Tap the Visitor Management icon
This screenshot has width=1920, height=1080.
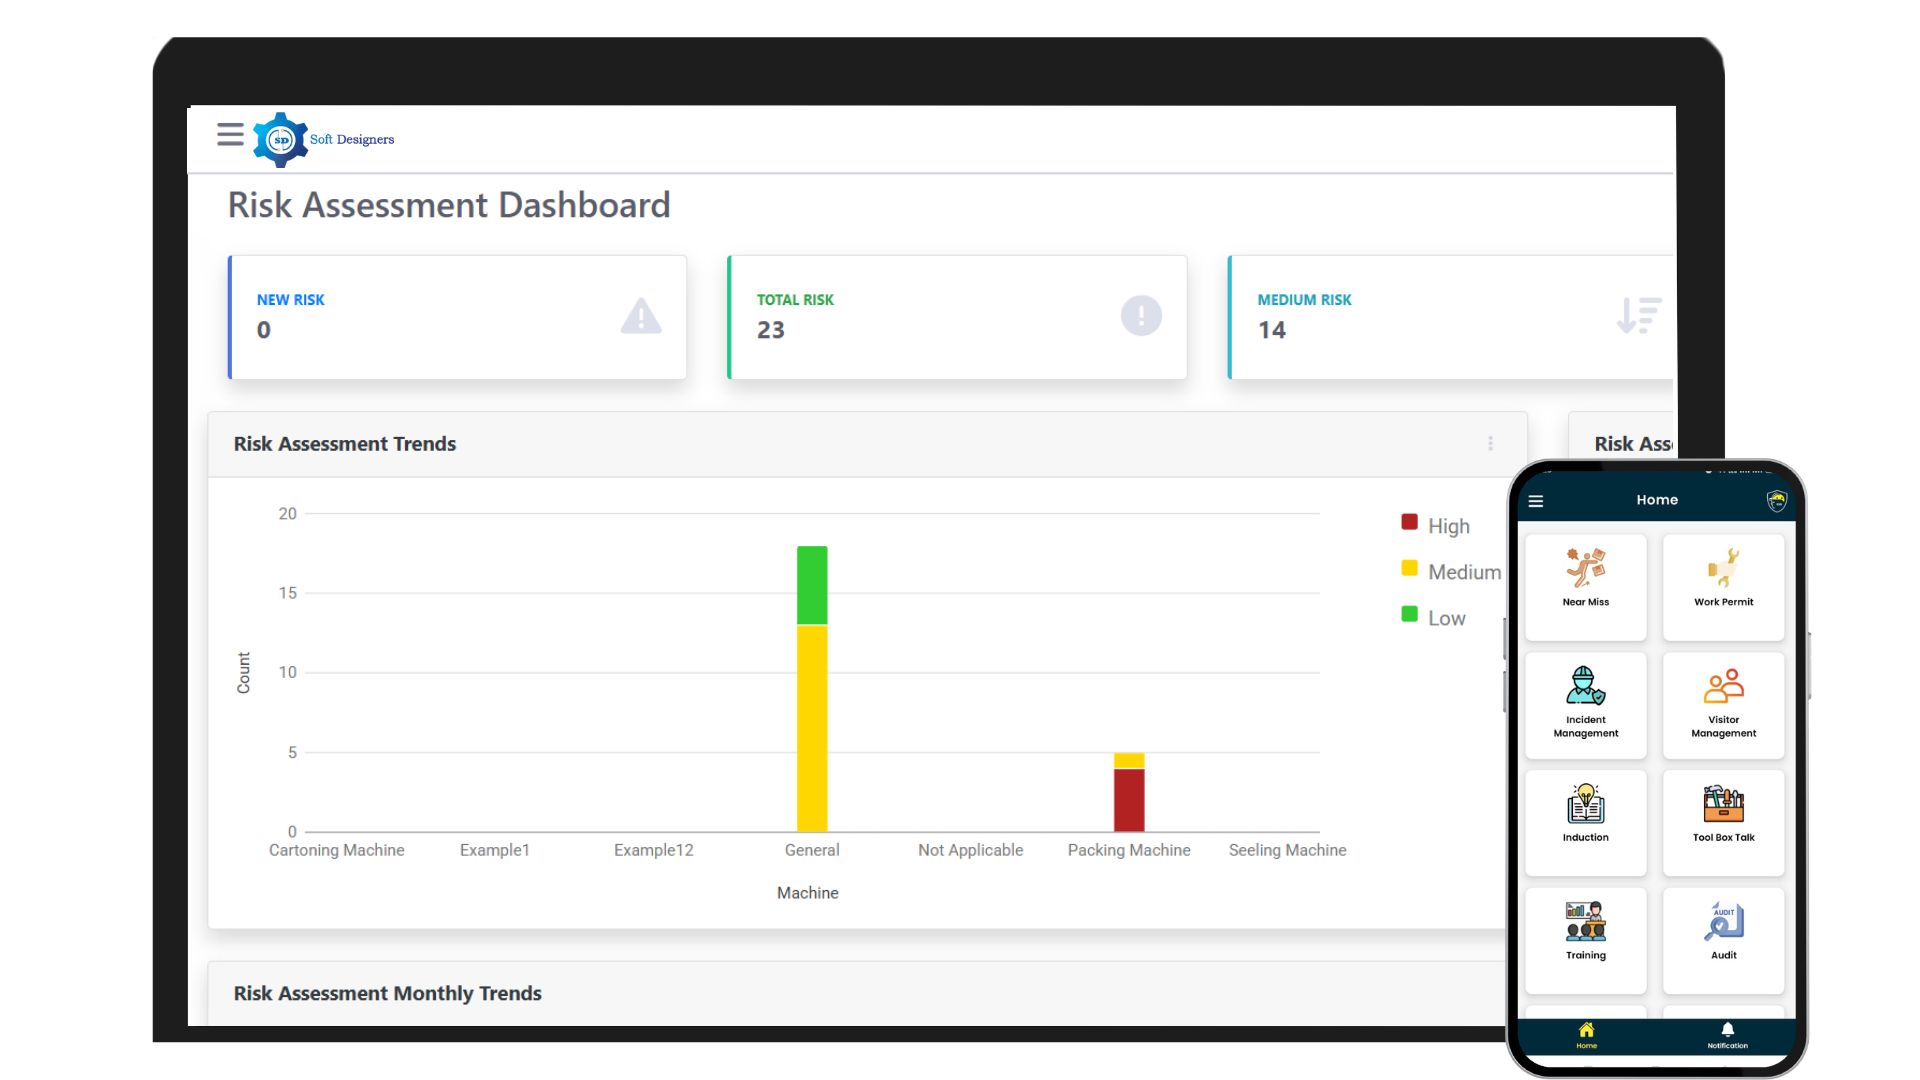coord(1723,703)
